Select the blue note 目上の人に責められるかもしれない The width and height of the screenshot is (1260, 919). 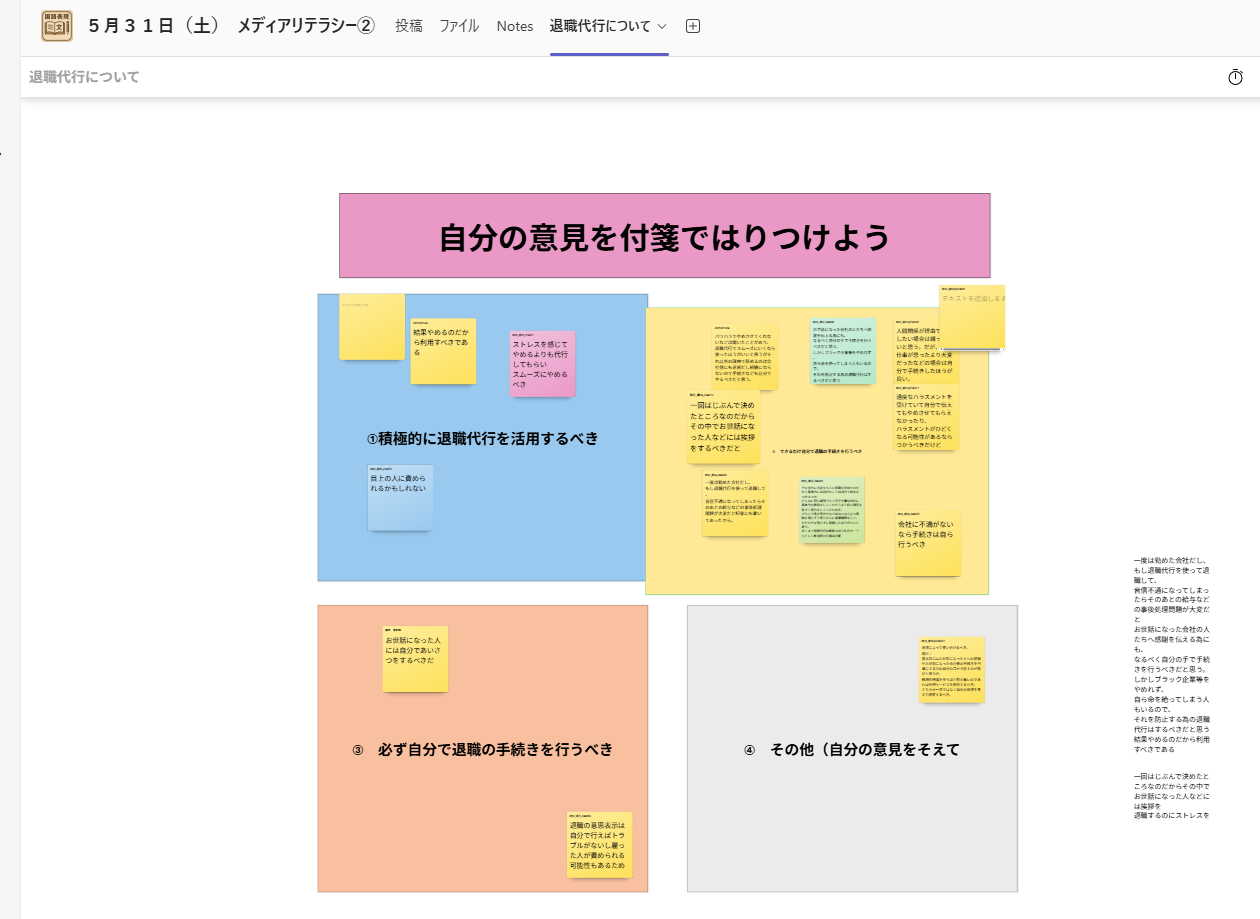(x=400, y=497)
